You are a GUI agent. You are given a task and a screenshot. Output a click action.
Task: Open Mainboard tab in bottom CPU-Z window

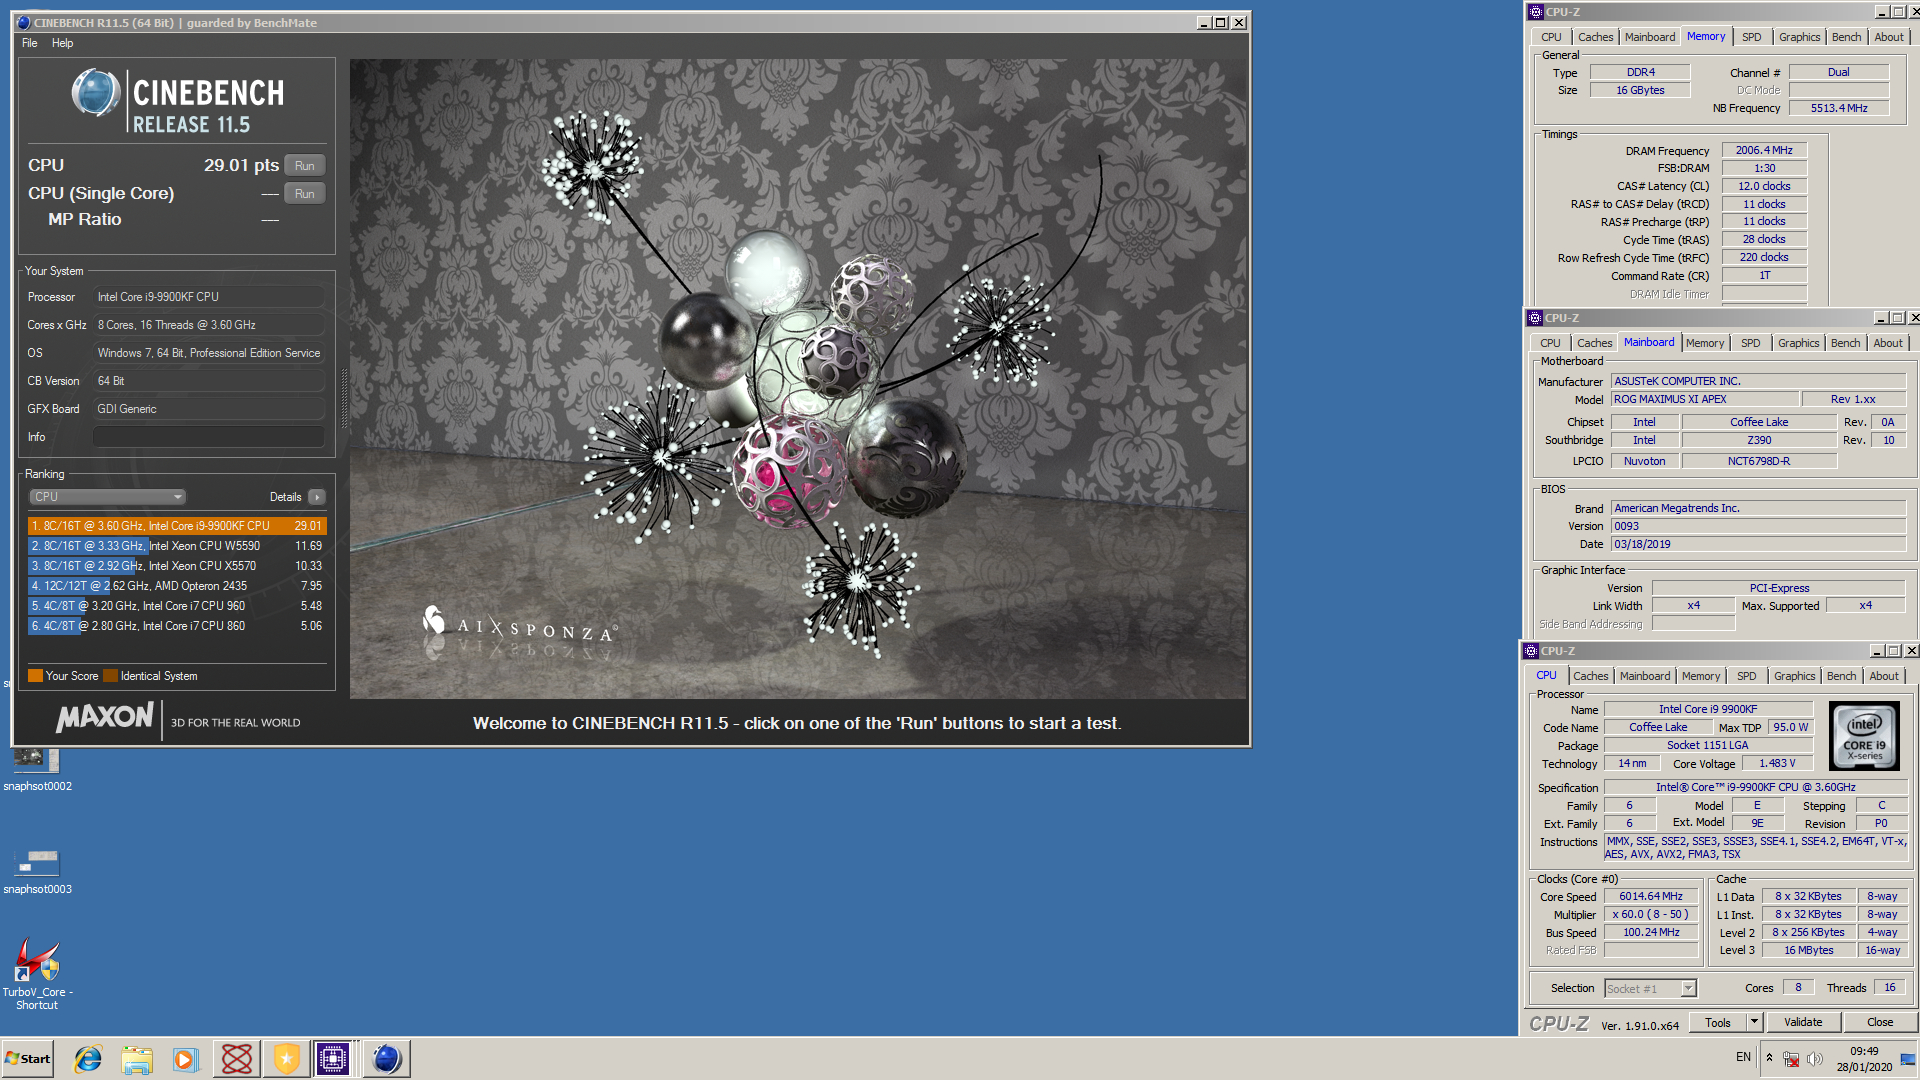point(1645,676)
